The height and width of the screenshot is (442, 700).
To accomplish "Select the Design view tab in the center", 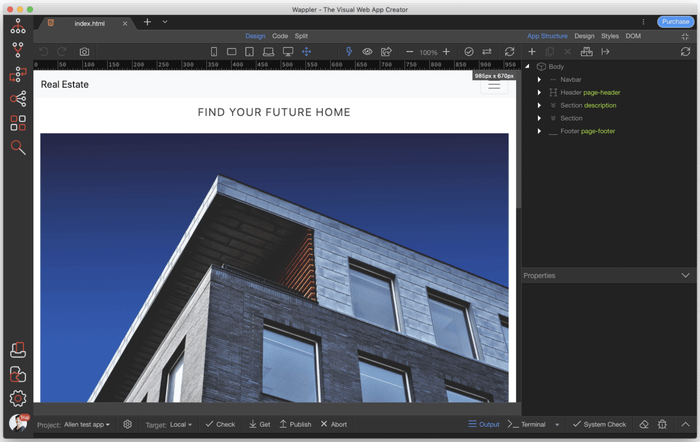I will pos(255,36).
